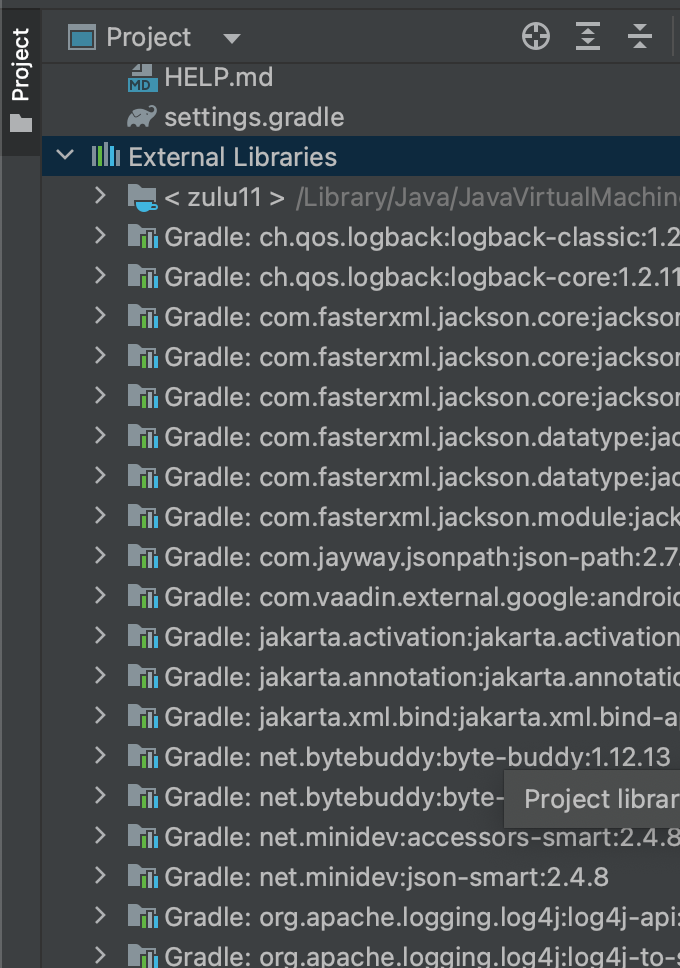Expand the com.vaadin.external.google chevron

[x=100, y=595]
